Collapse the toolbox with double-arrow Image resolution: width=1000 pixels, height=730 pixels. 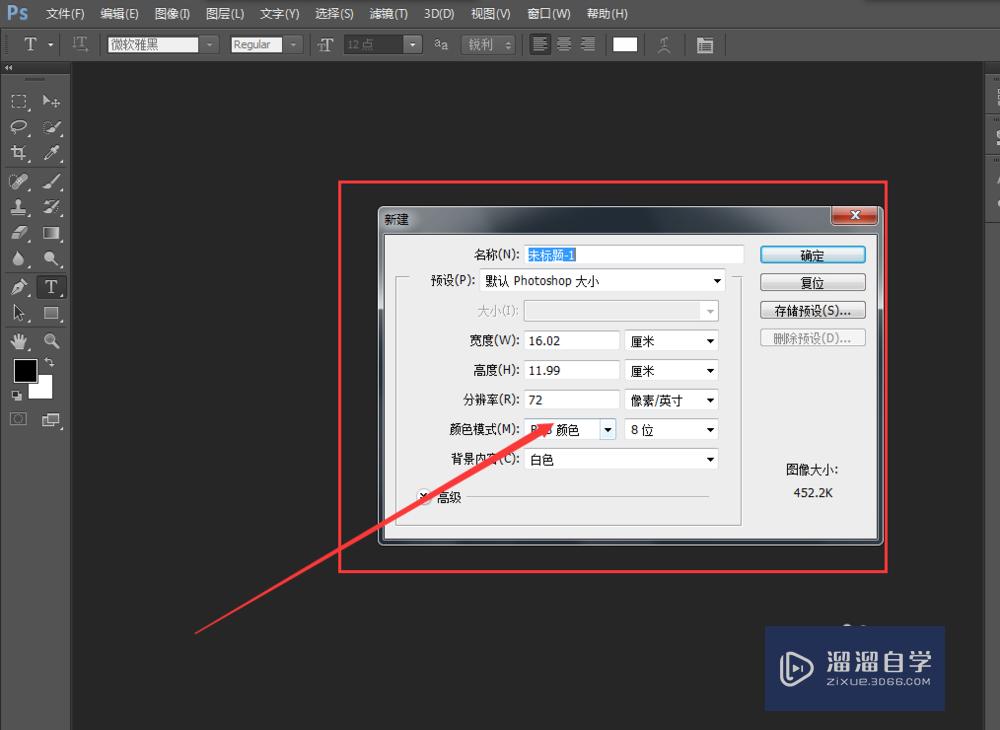click(8, 67)
